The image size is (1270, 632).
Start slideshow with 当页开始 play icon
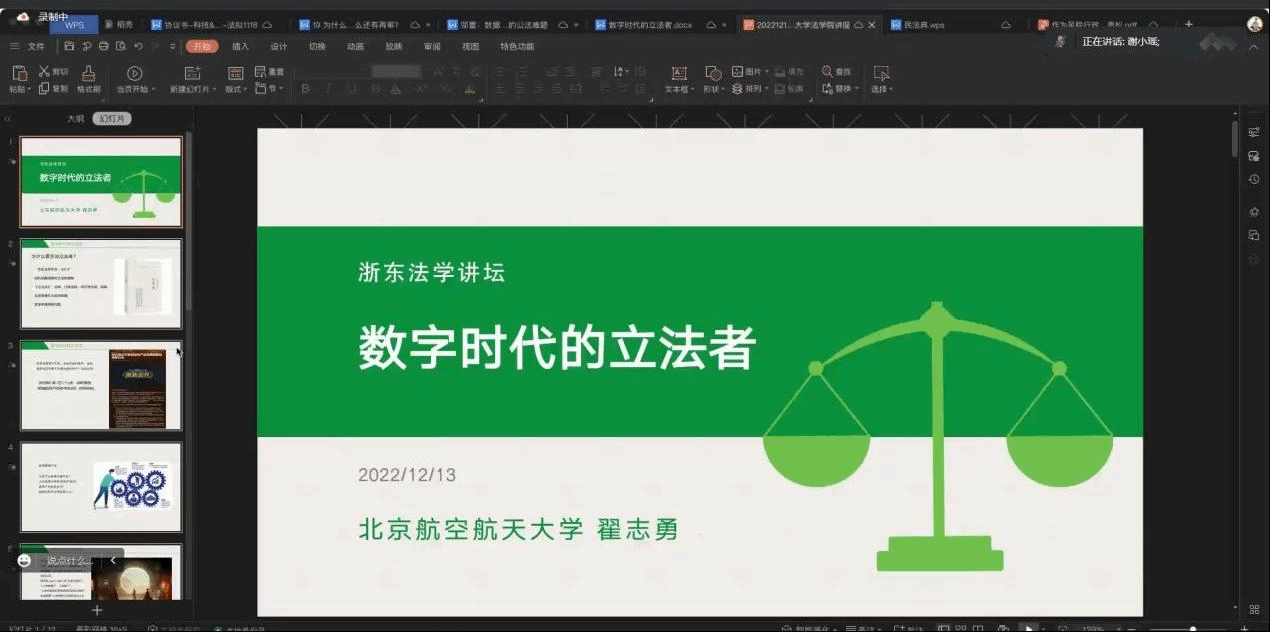coord(134,73)
